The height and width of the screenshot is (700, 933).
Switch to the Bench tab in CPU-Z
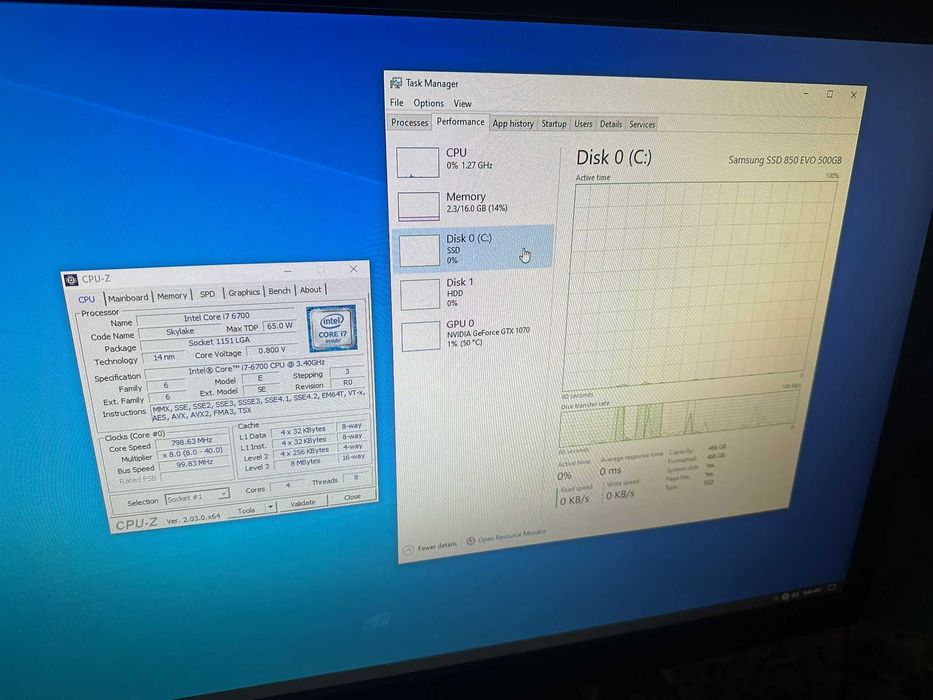(279, 290)
